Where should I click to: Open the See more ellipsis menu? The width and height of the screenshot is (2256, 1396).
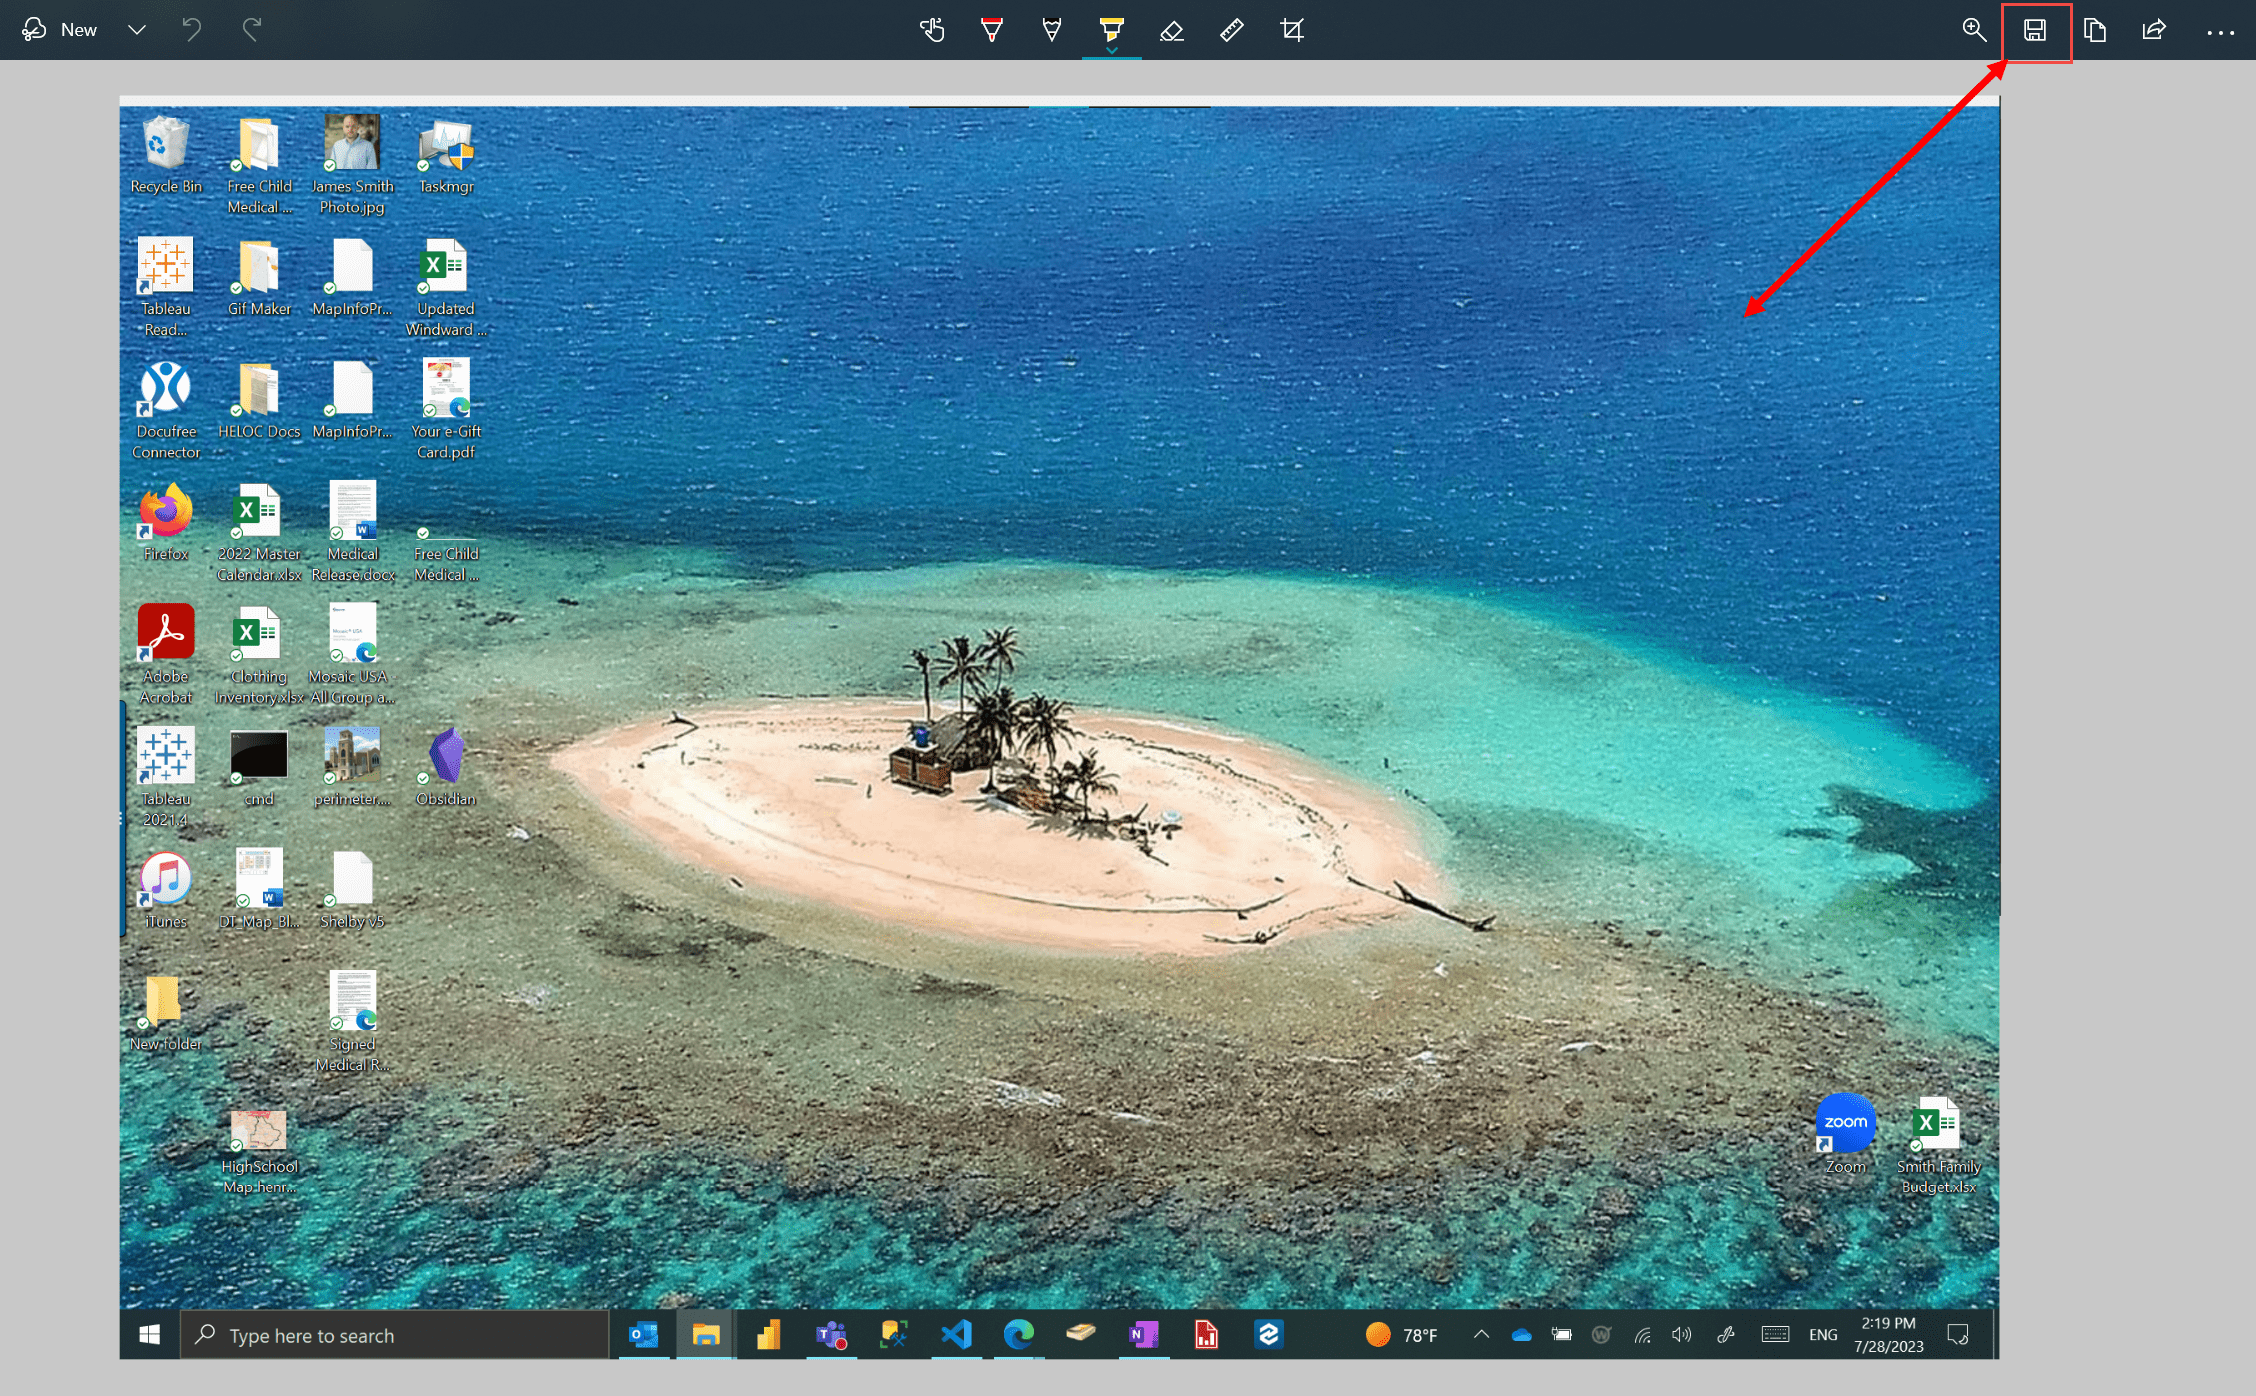click(x=2221, y=32)
